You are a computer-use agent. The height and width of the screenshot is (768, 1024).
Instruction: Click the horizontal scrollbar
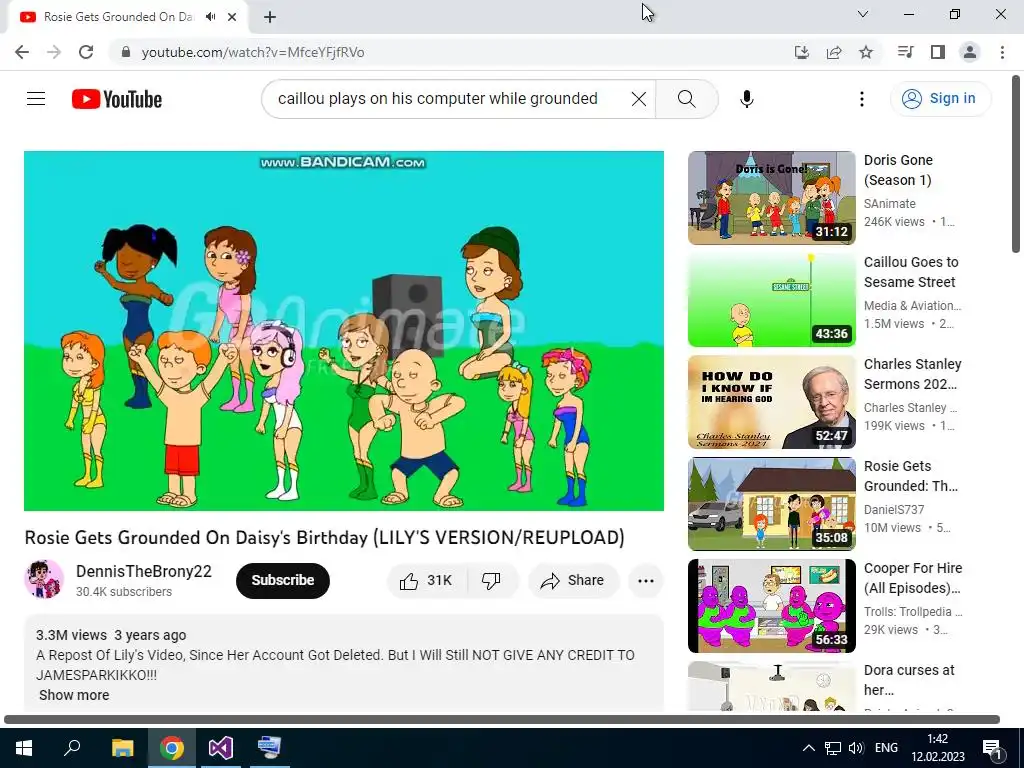(x=502, y=720)
